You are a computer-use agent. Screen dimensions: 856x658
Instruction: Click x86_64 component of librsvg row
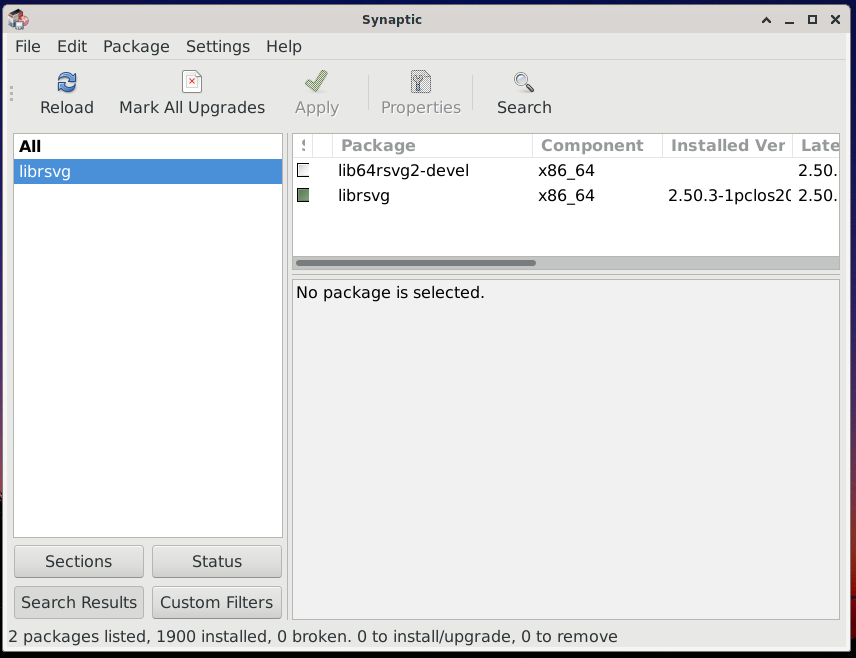[x=566, y=195]
